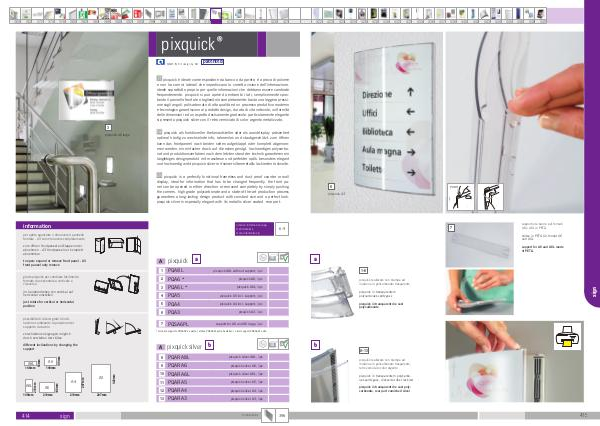Click the '8-13' reference badge by the product b text
The image size is (600, 426).
click(x=364, y=350)
